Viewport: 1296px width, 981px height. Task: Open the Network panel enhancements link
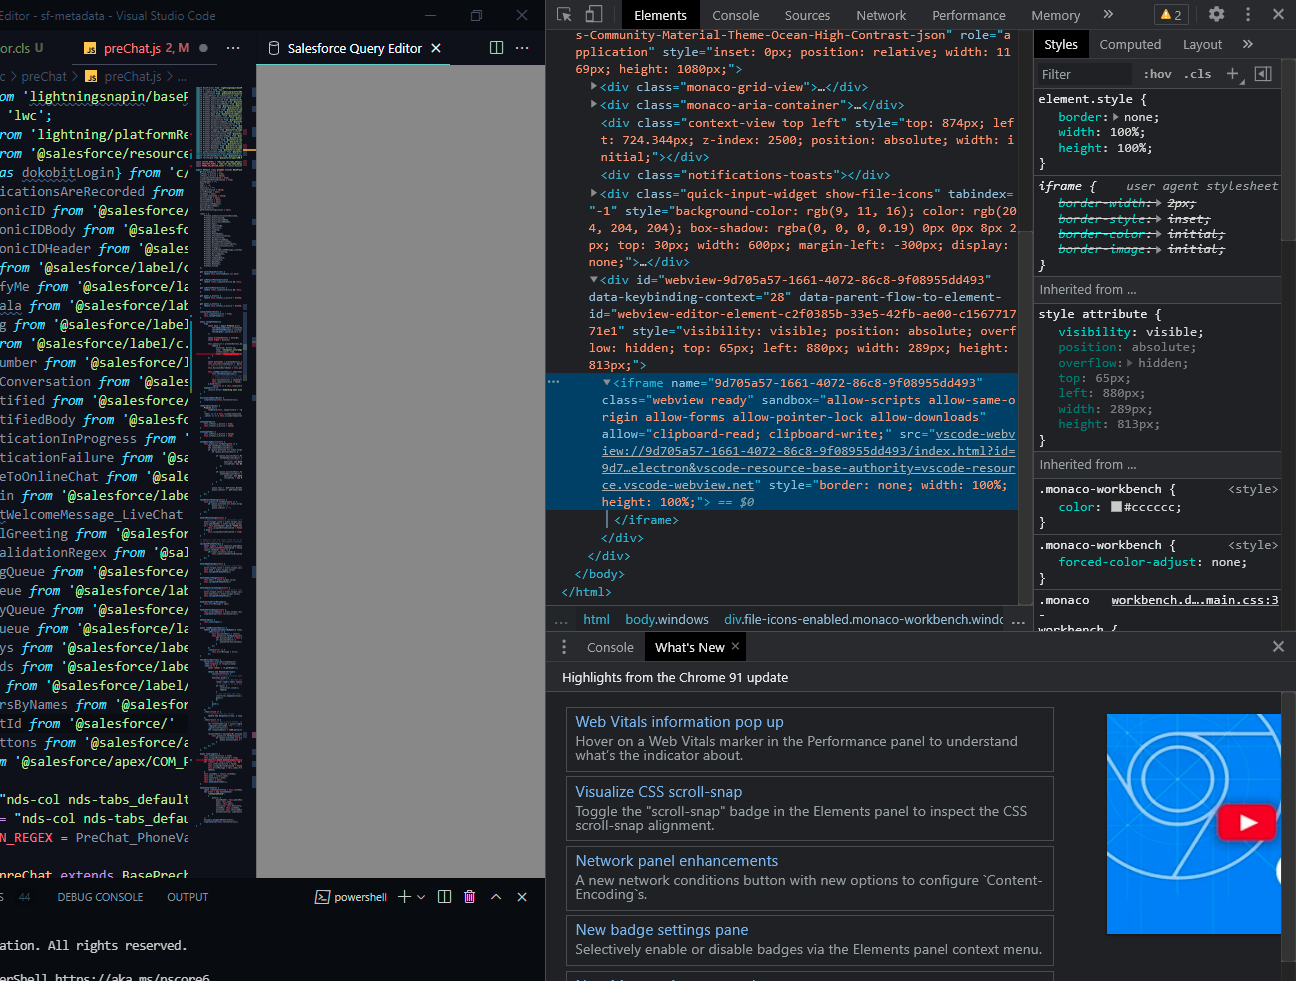coord(676,861)
